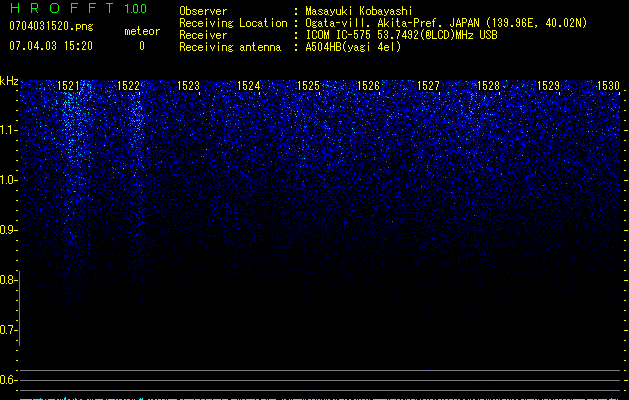Click the 1524 time marker
The width and height of the screenshot is (629, 400).
248,86
